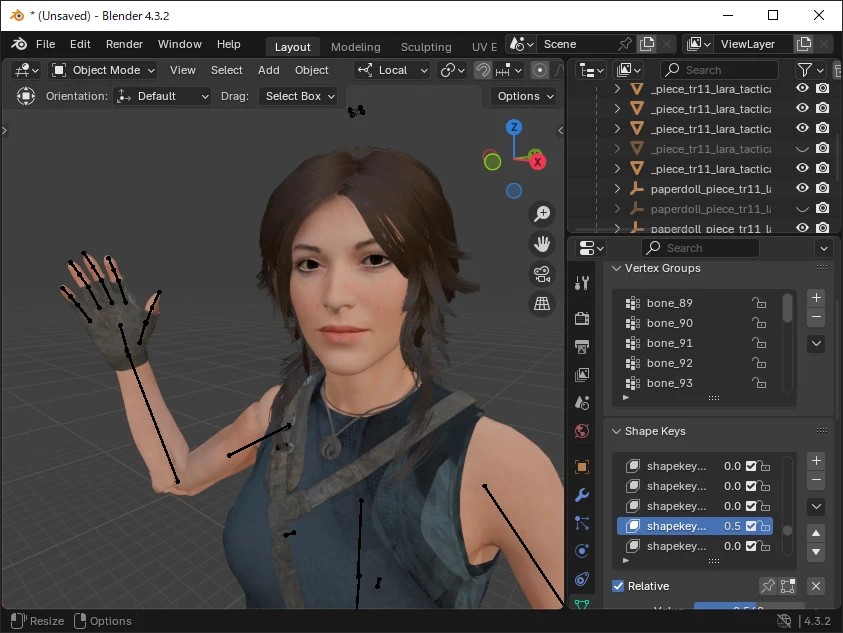The height and width of the screenshot is (633, 843).
Task: Toggle lock on bone_89 vertex group
Action: click(x=759, y=303)
